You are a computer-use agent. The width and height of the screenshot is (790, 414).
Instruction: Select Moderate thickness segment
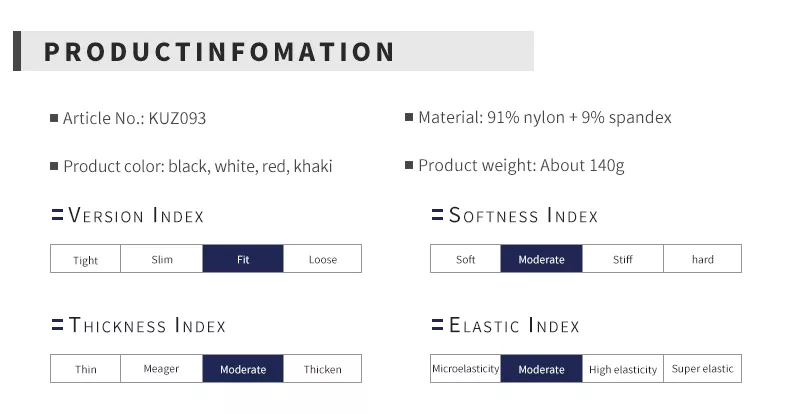click(x=243, y=369)
